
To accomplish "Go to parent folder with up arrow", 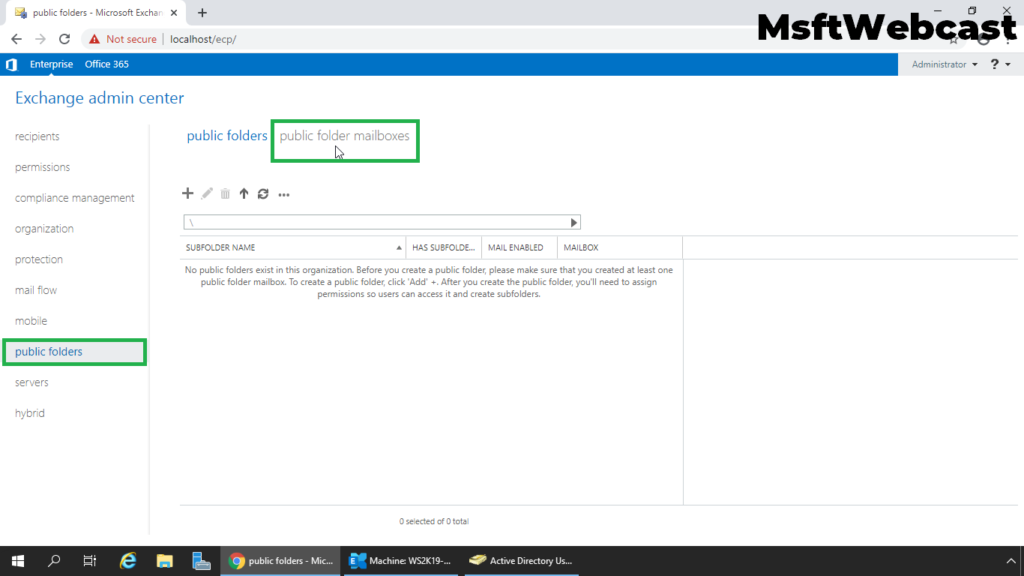I will pos(244,193).
